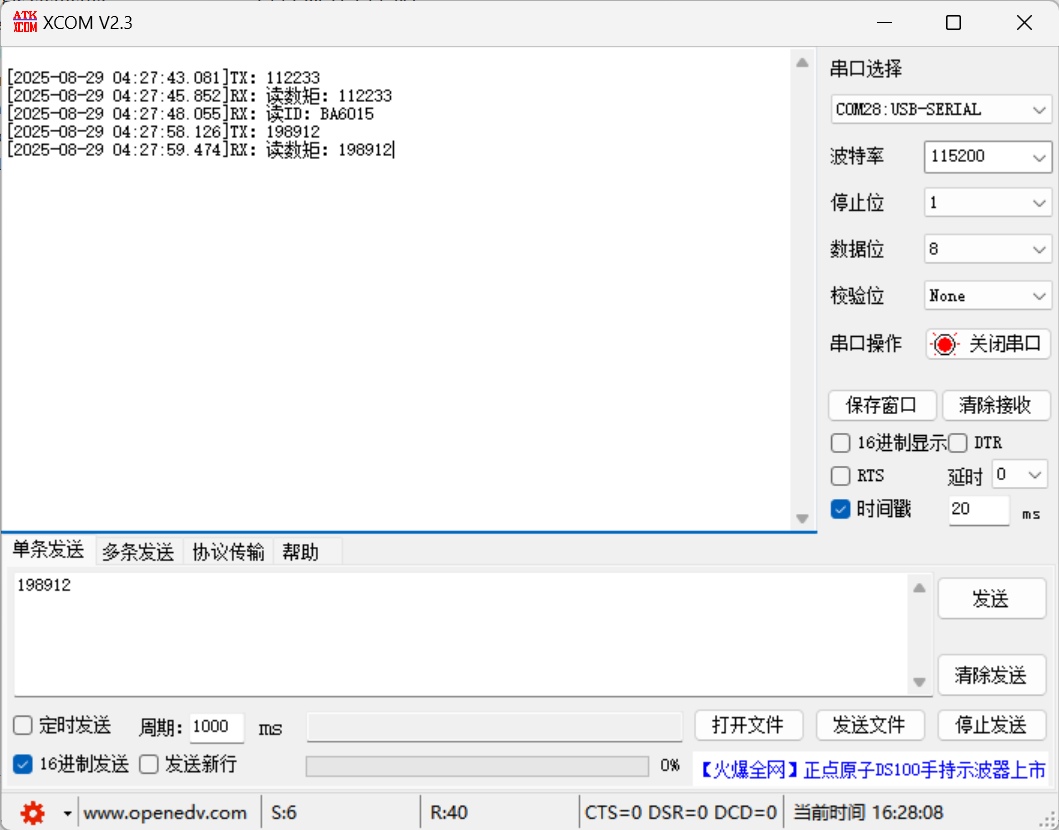Enable the 定时发送 checkbox
This screenshot has height=830, width=1059.
point(23,725)
